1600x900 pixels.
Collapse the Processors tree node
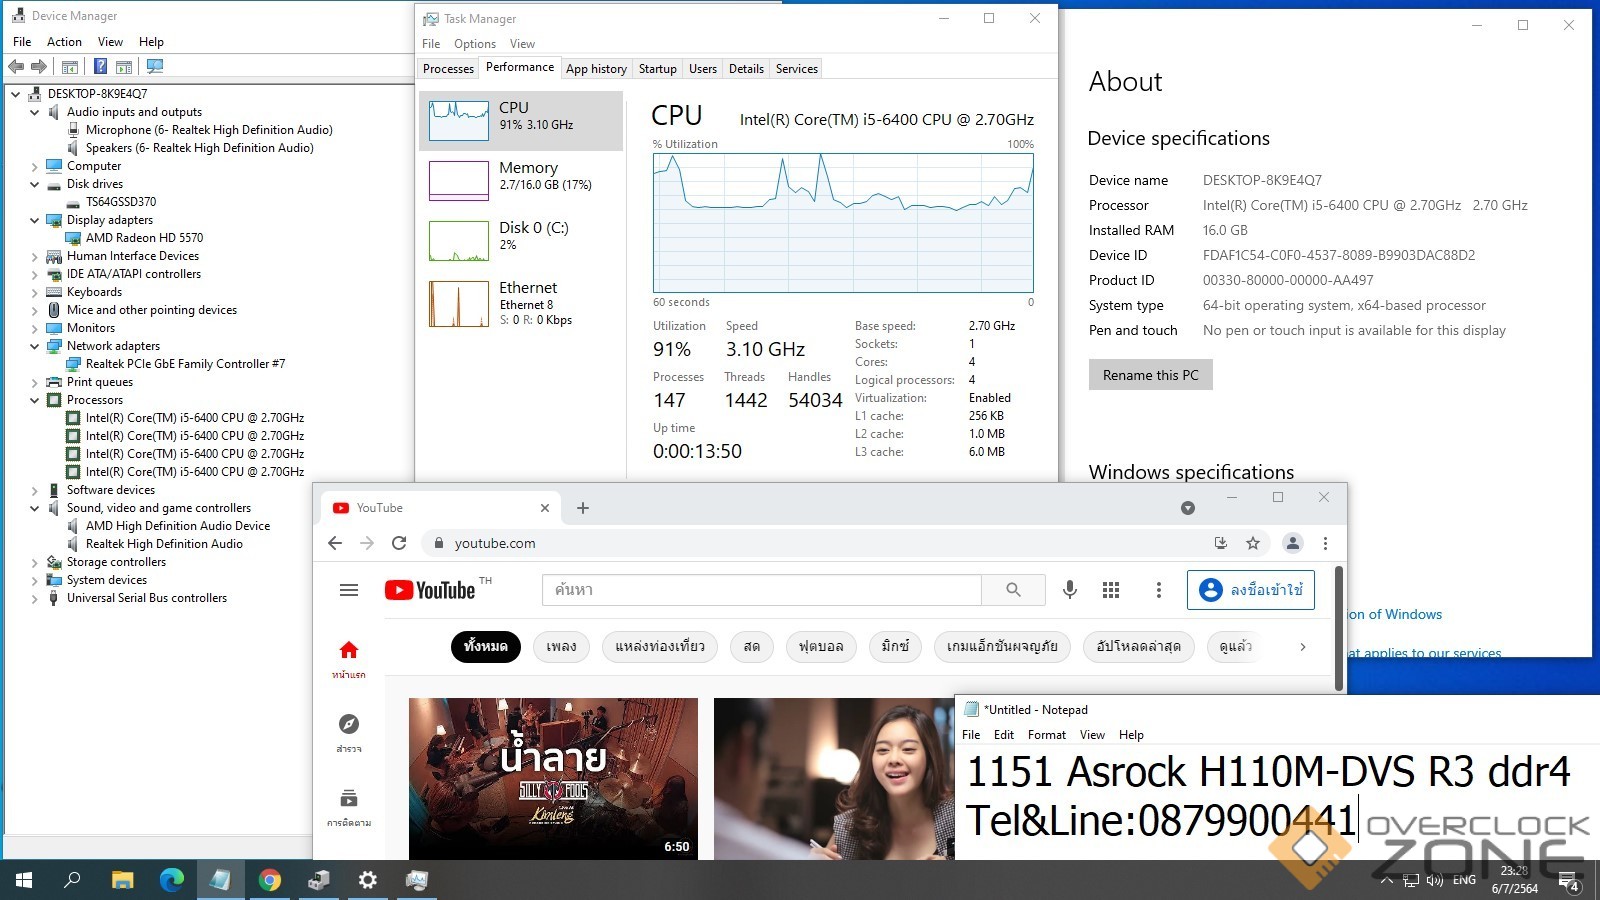point(35,400)
